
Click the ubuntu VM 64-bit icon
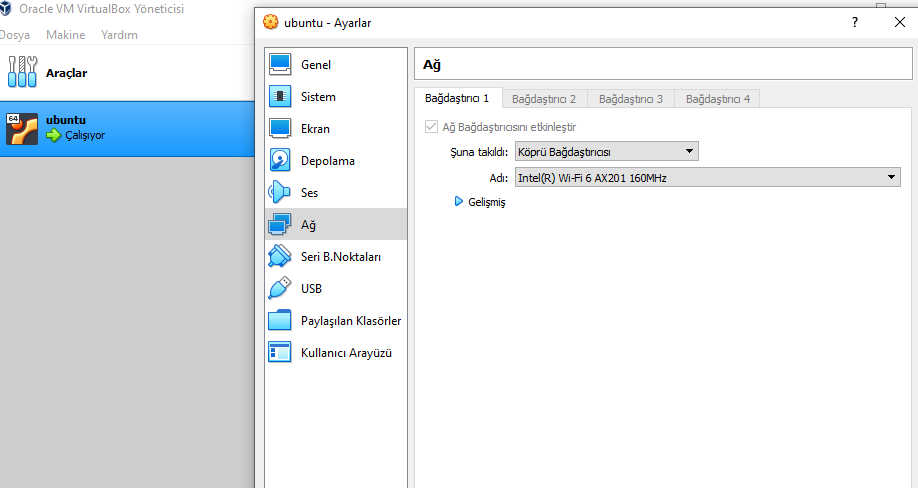(22, 129)
